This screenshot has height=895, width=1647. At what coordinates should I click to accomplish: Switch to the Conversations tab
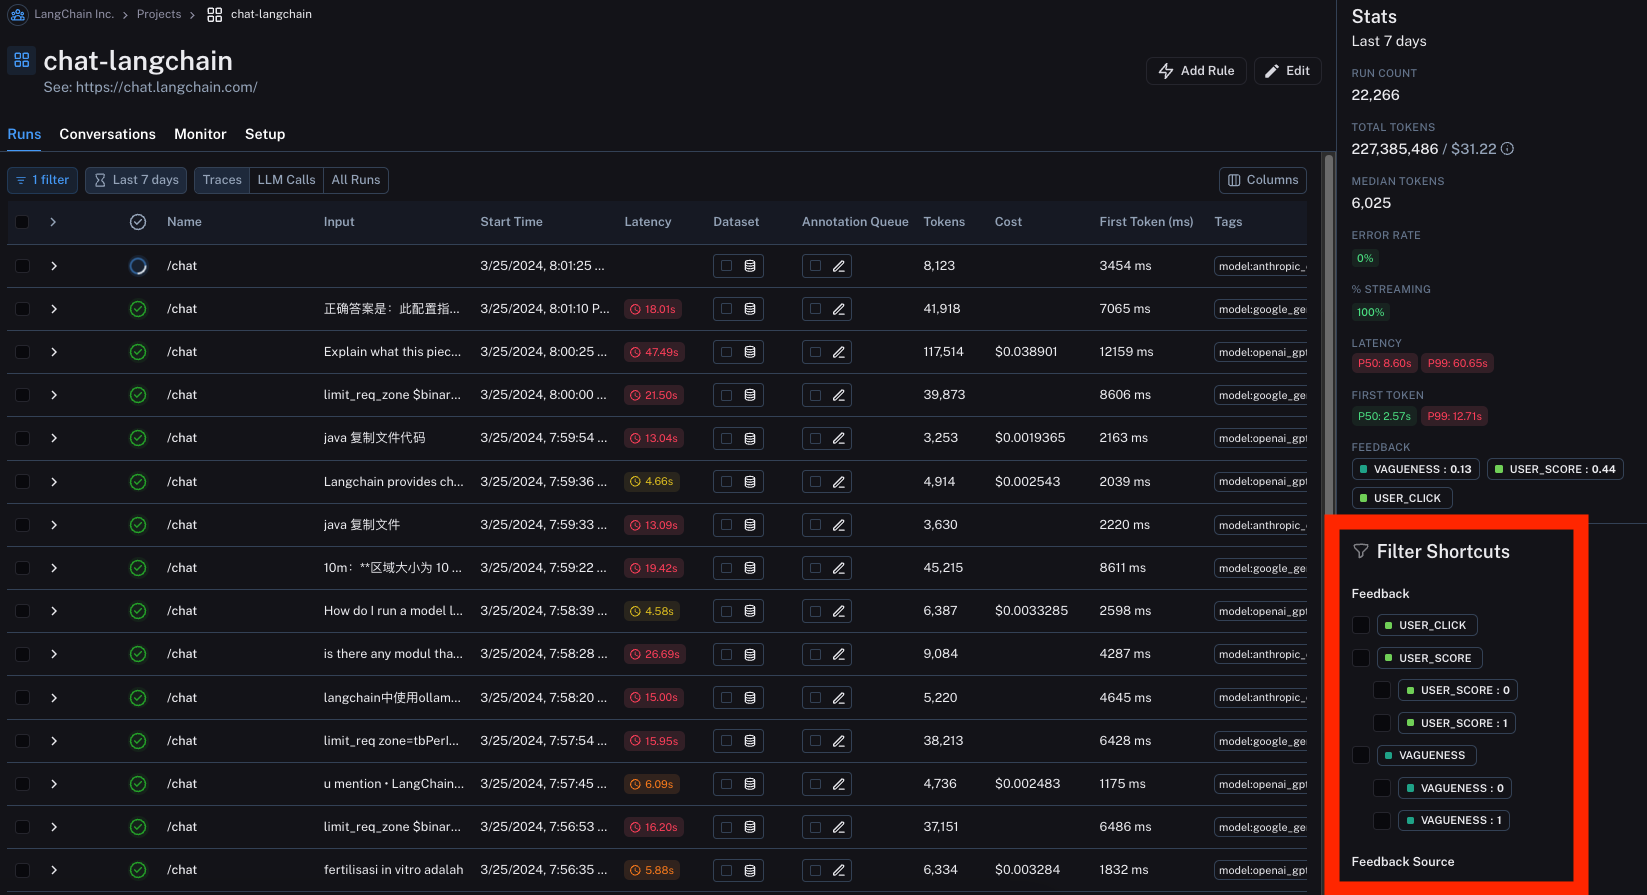(107, 134)
